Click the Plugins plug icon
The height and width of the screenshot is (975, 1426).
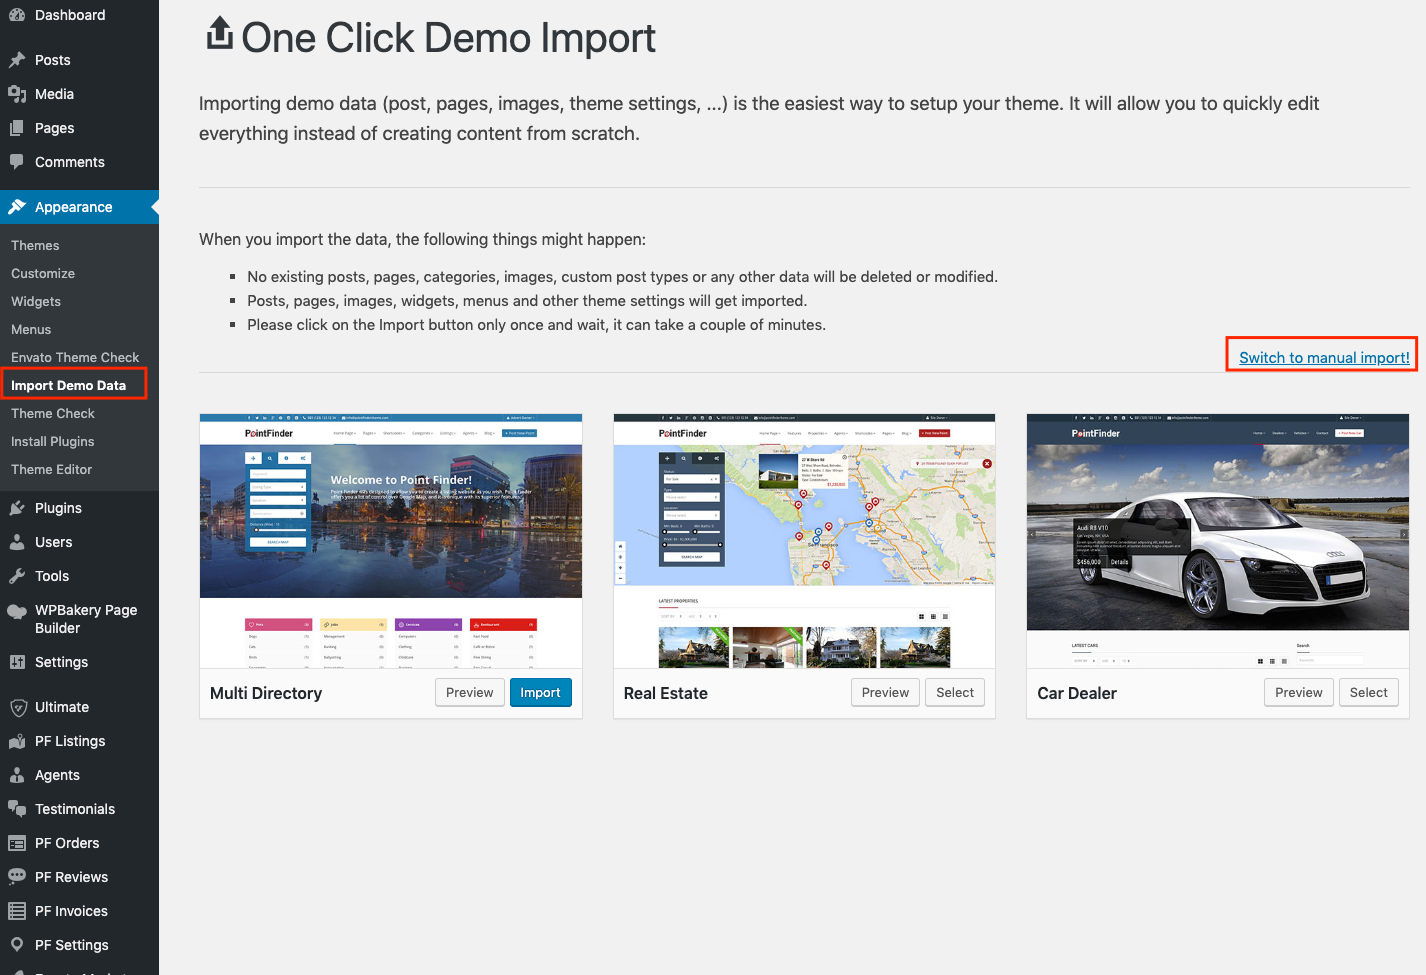(x=17, y=508)
